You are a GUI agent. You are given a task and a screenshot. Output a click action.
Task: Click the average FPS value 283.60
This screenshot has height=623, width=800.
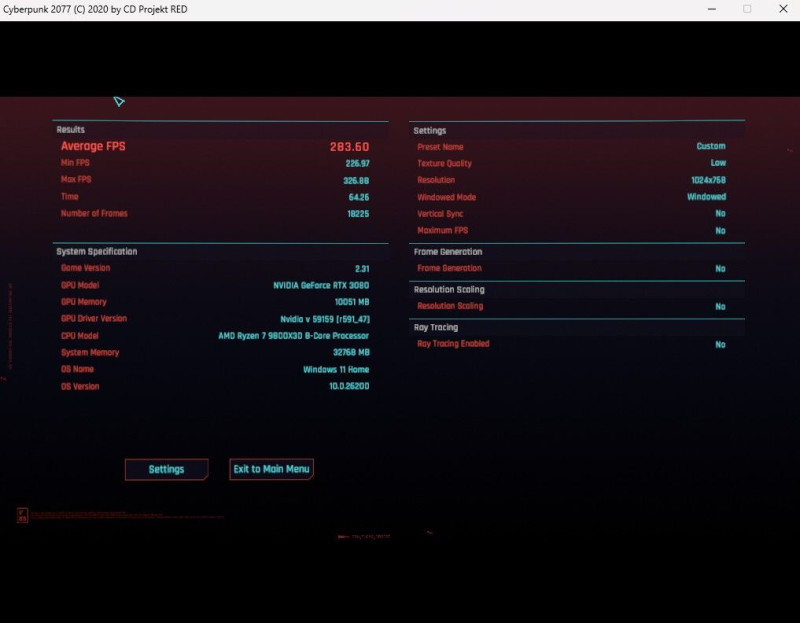[349, 147]
